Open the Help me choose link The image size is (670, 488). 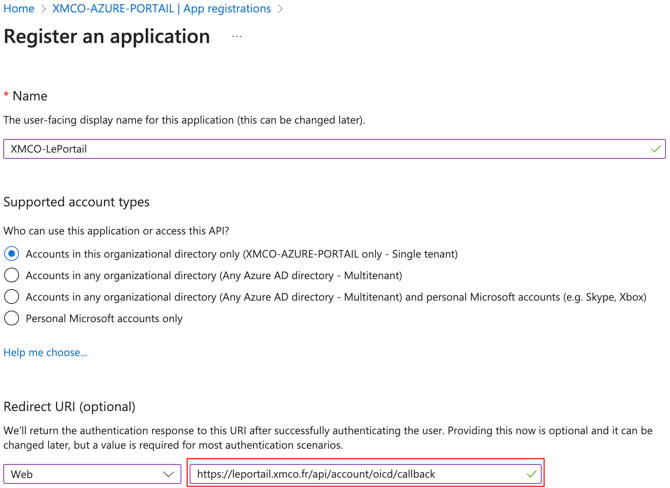tap(45, 352)
